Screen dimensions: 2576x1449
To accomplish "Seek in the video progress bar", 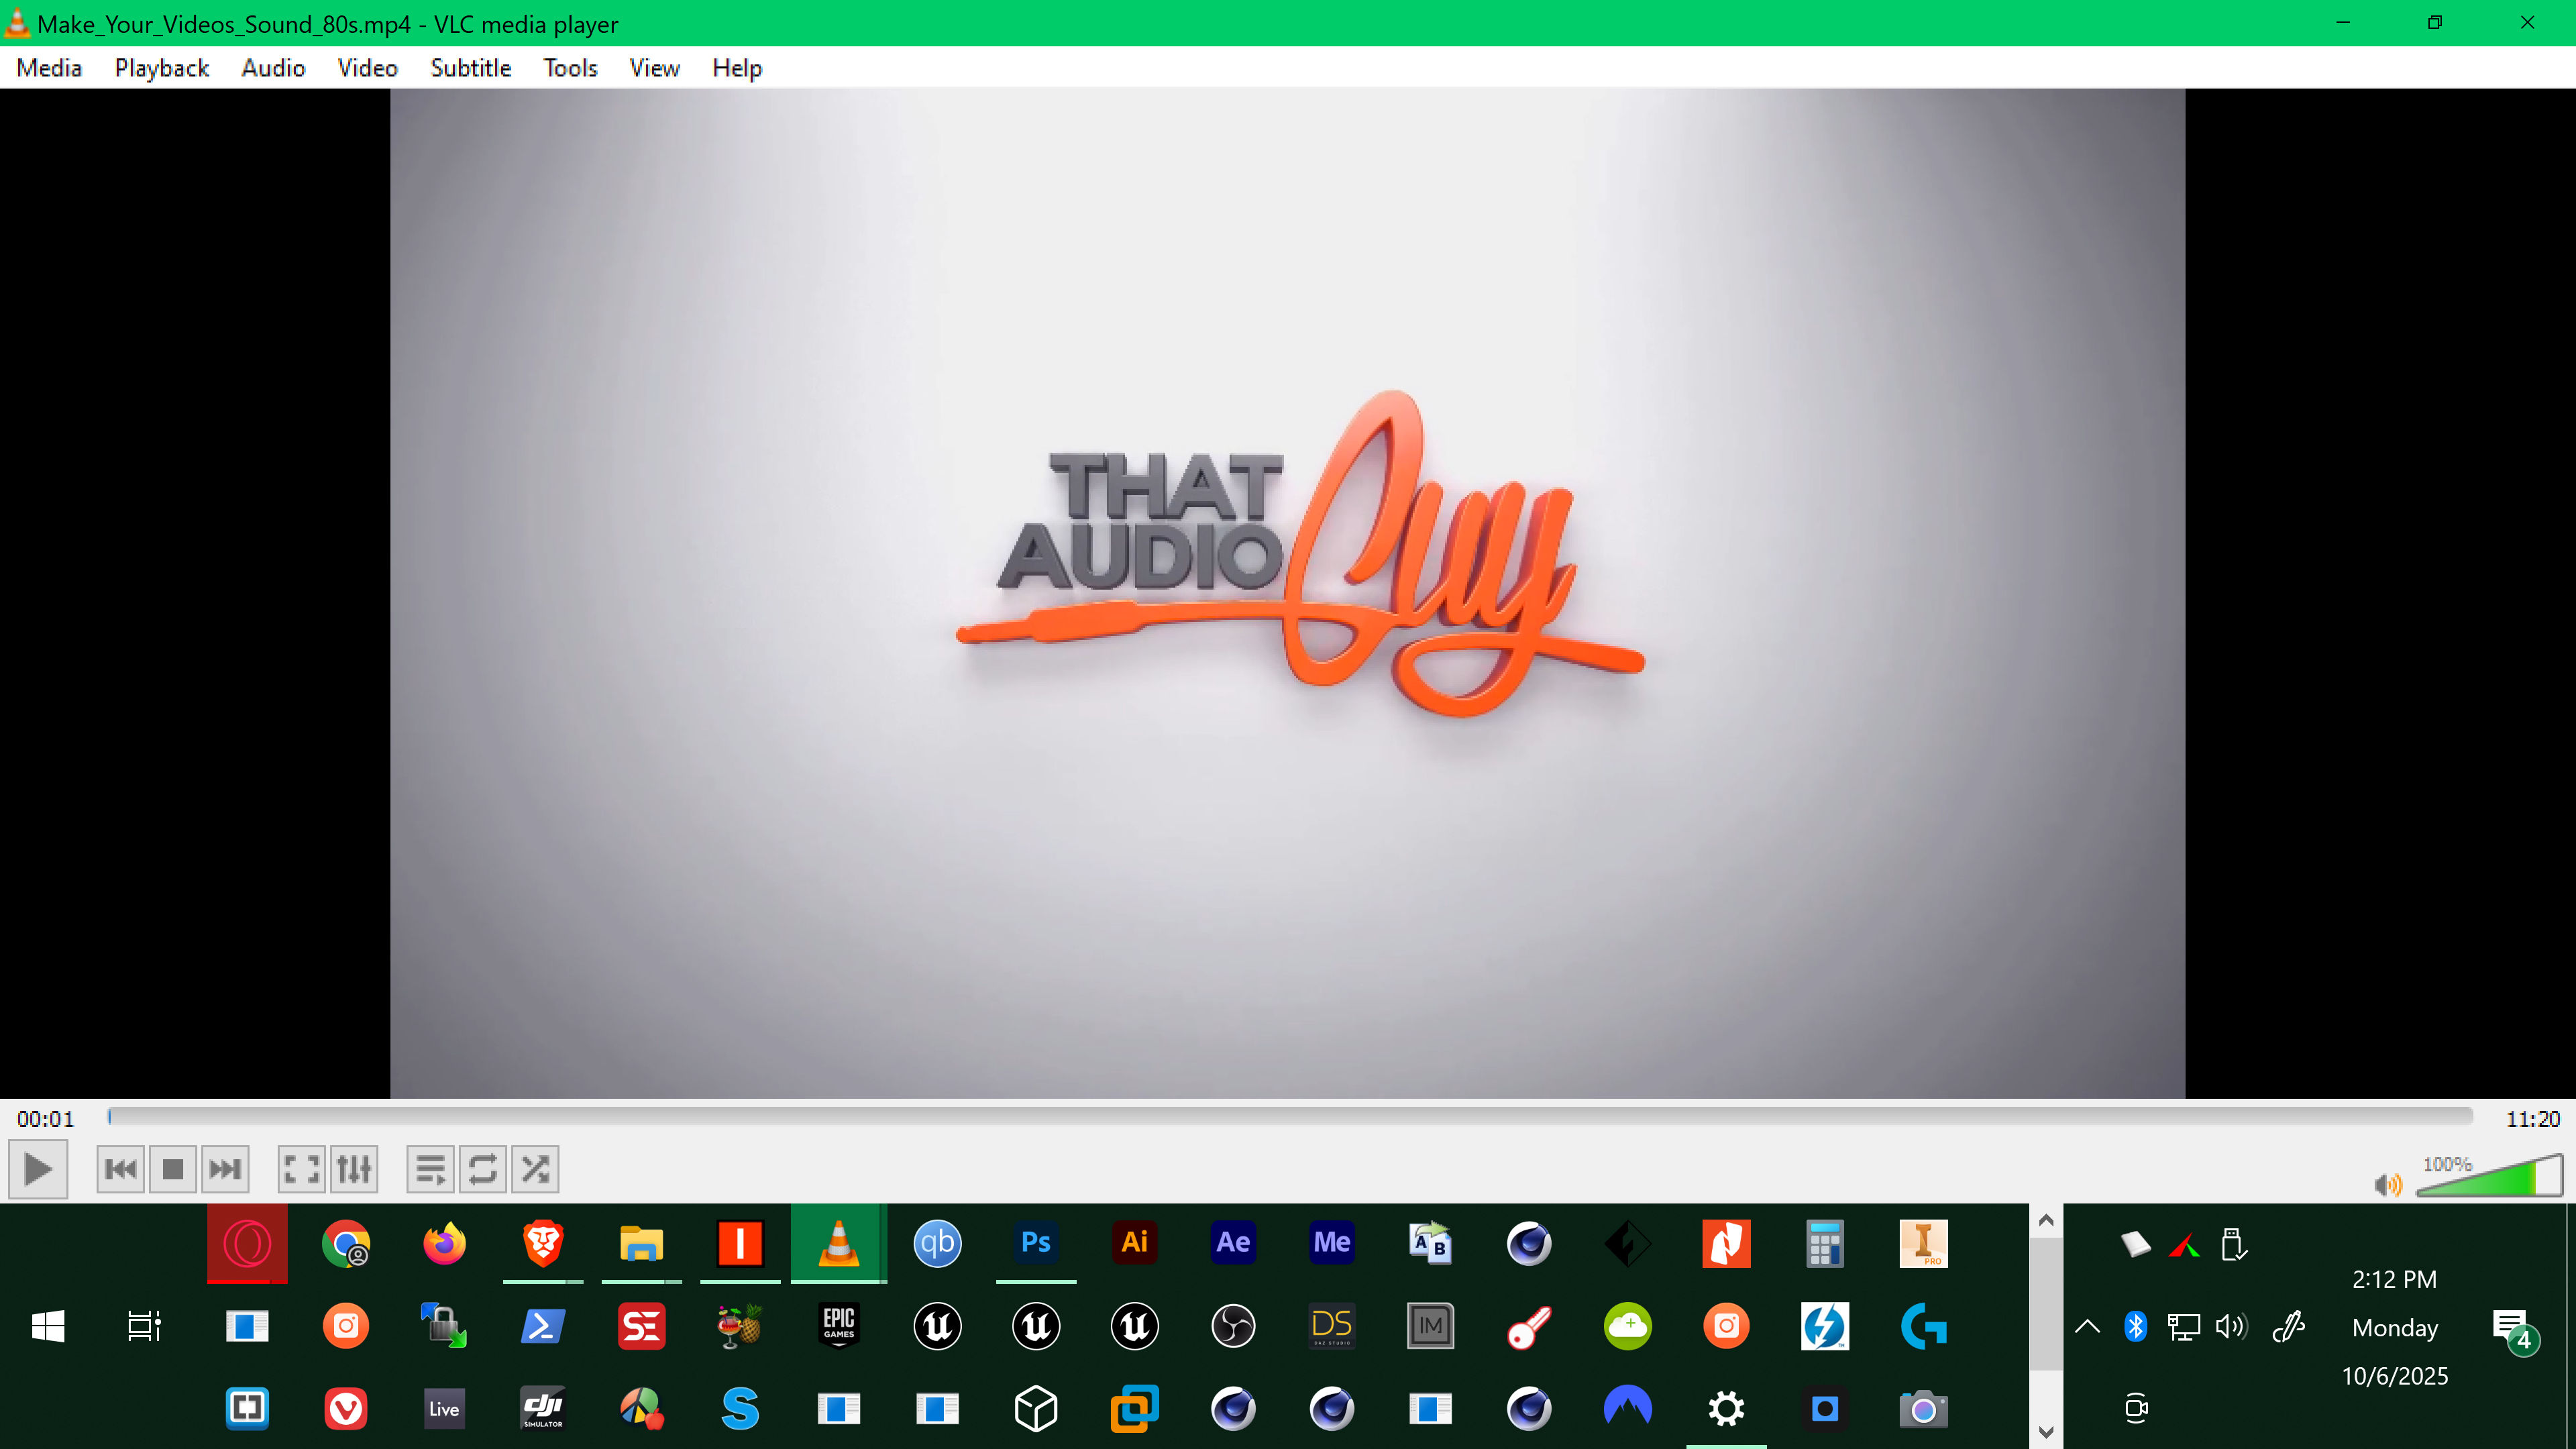I will [1290, 1116].
